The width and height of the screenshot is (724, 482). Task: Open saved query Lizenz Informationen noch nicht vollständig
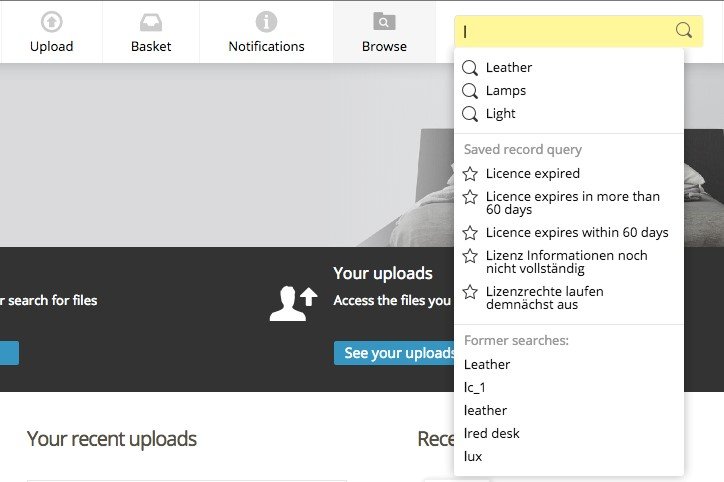tap(566, 262)
